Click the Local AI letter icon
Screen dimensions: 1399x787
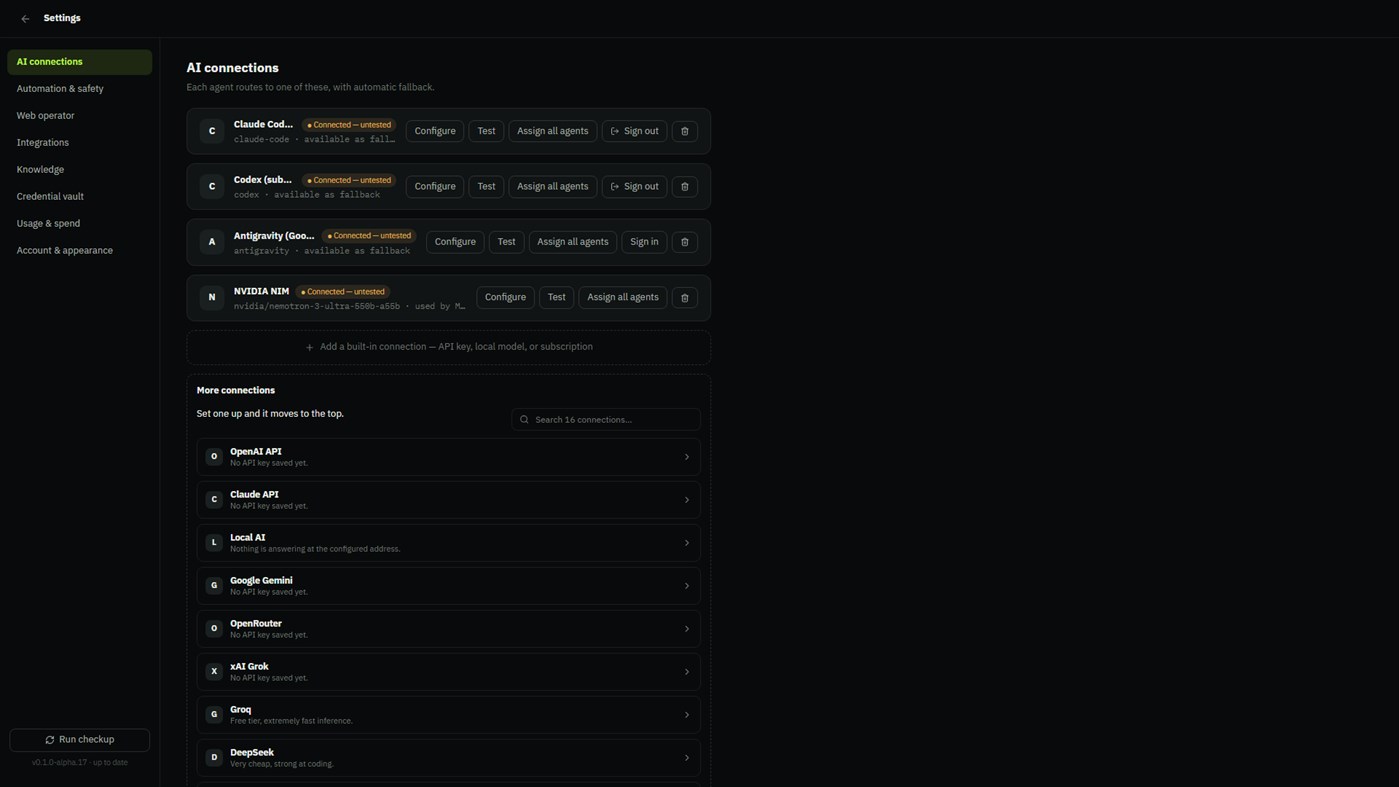[214, 543]
